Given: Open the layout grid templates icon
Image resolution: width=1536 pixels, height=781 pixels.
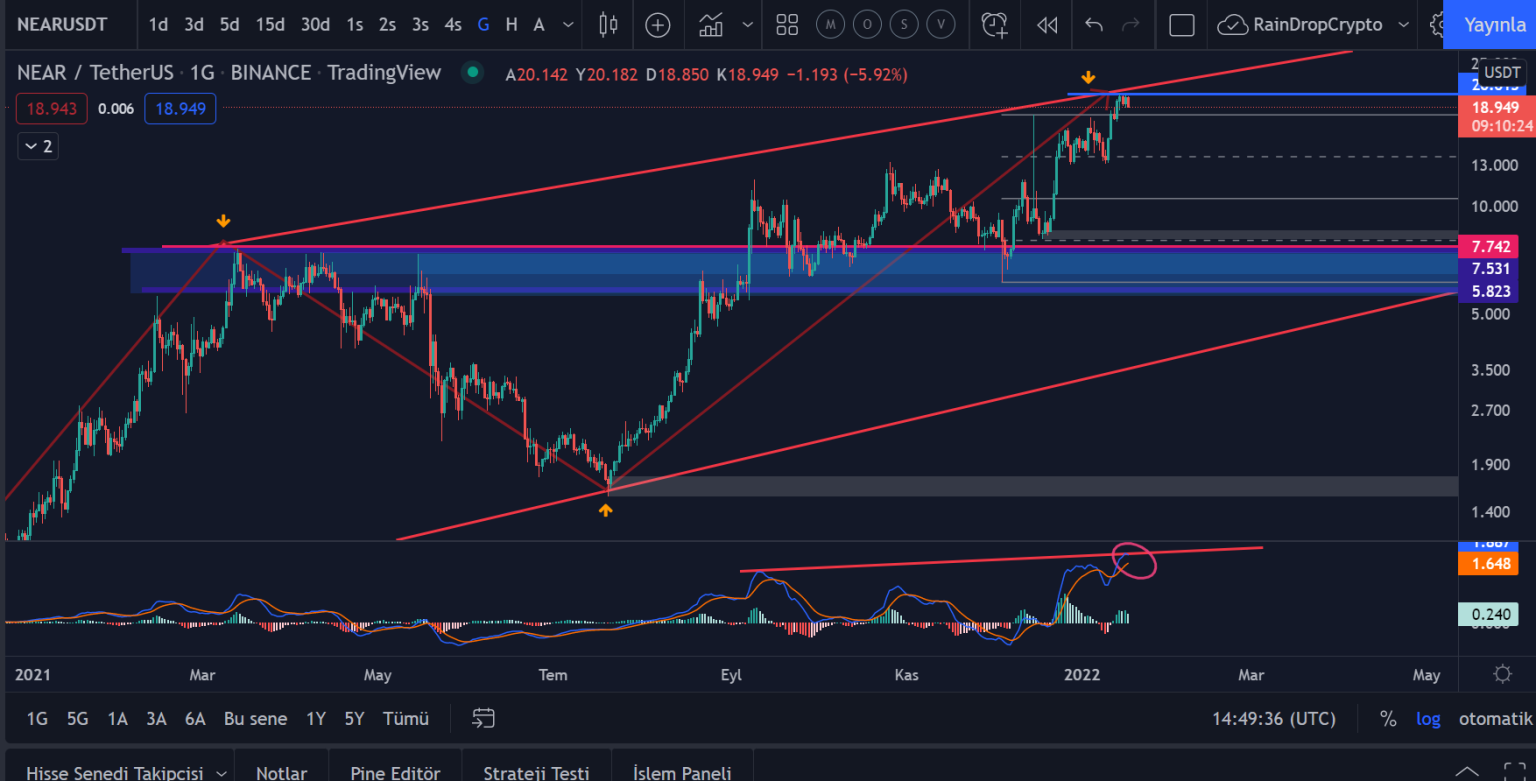Looking at the screenshot, I should point(787,25).
